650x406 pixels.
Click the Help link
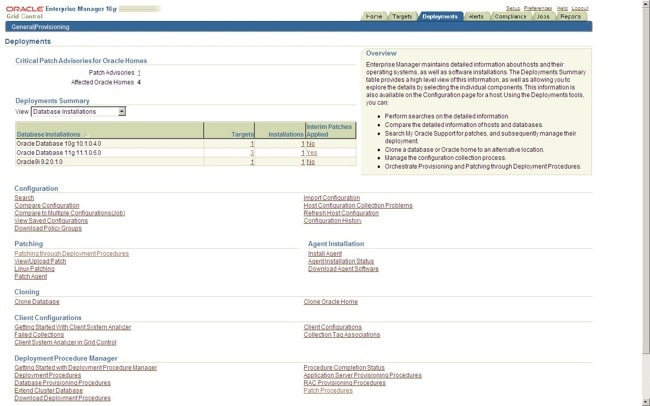pyautogui.click(x=562, y=8)
